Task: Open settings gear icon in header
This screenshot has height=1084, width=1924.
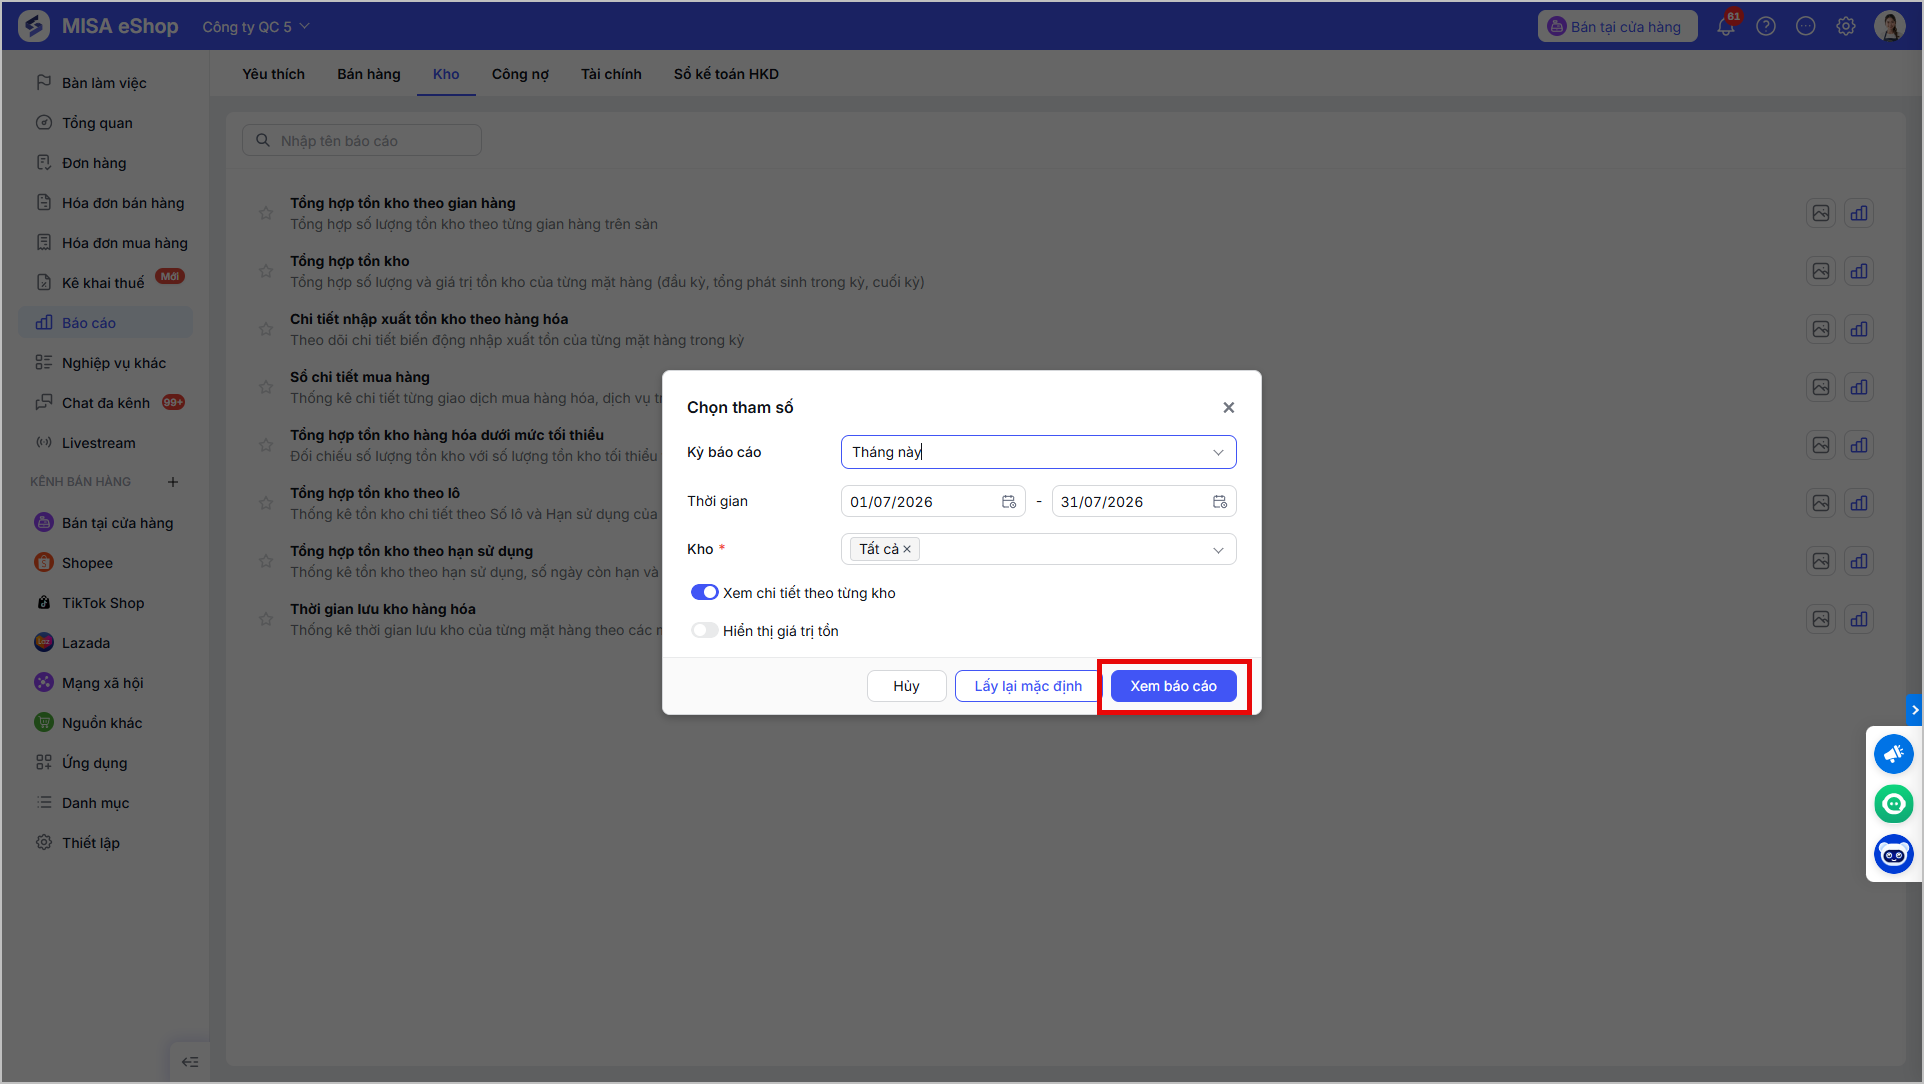Action: [1846, 27]
